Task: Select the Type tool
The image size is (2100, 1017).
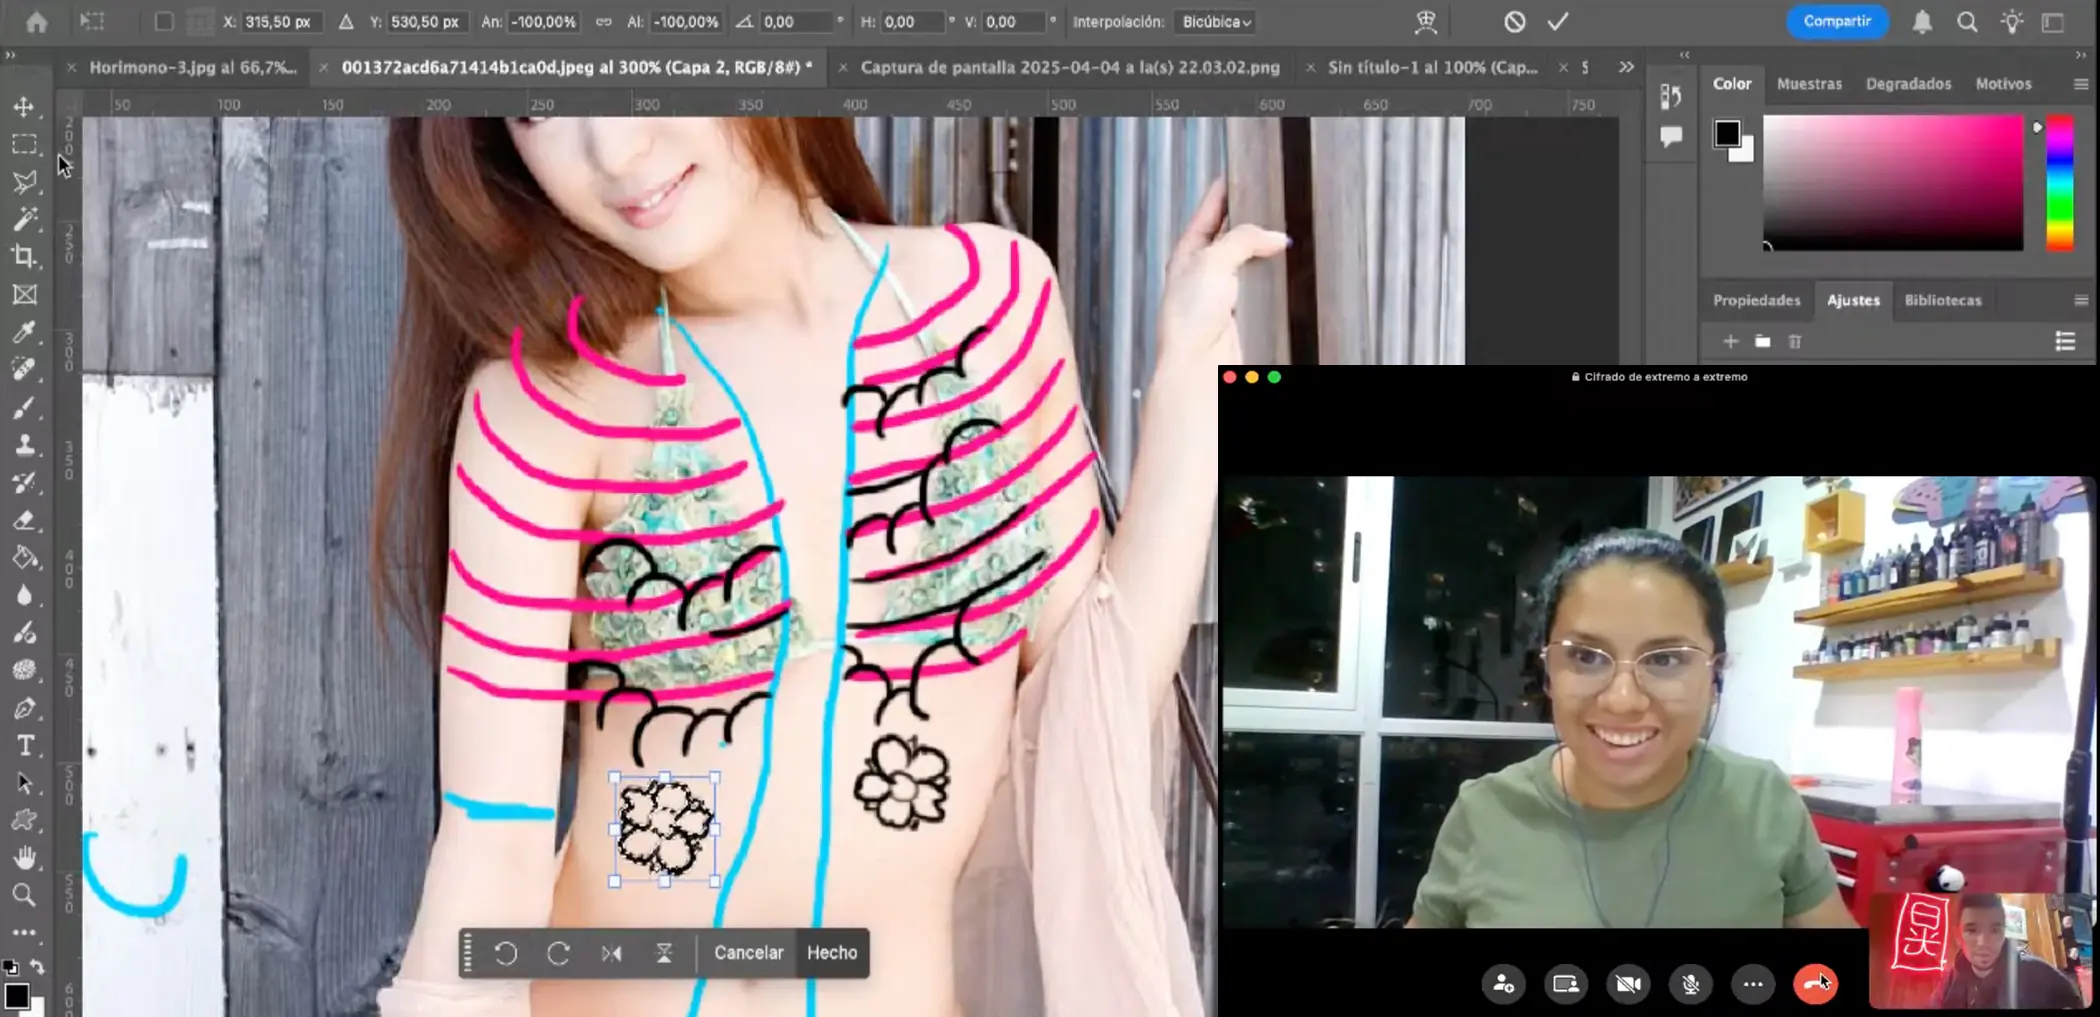Action: (24, 746)
